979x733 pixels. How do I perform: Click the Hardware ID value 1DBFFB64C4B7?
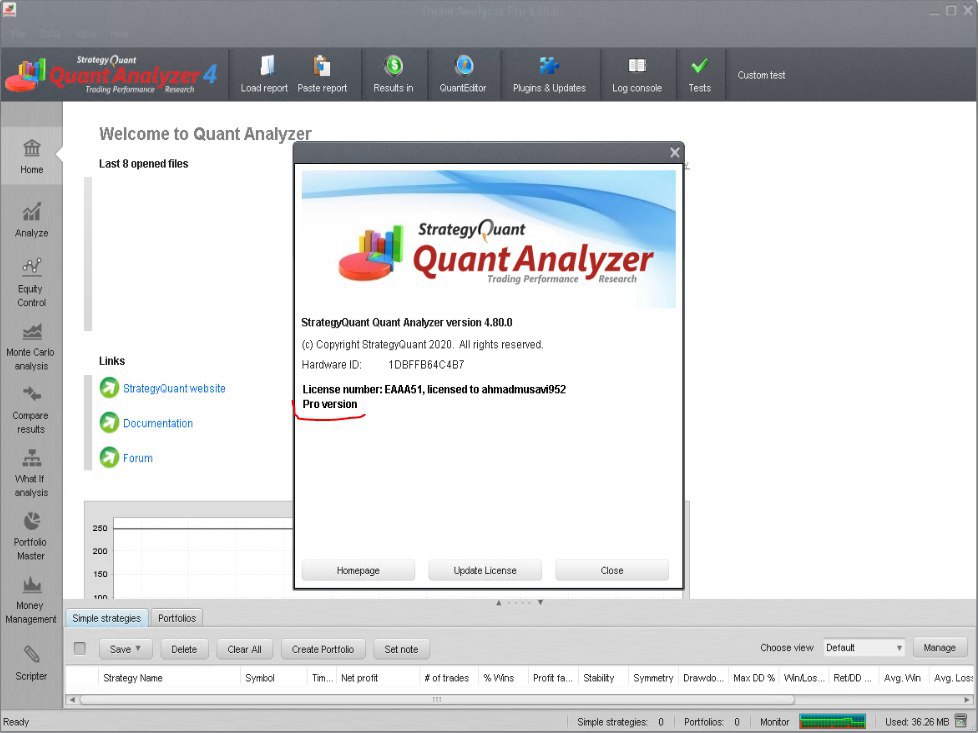click(x=426, y=365)
